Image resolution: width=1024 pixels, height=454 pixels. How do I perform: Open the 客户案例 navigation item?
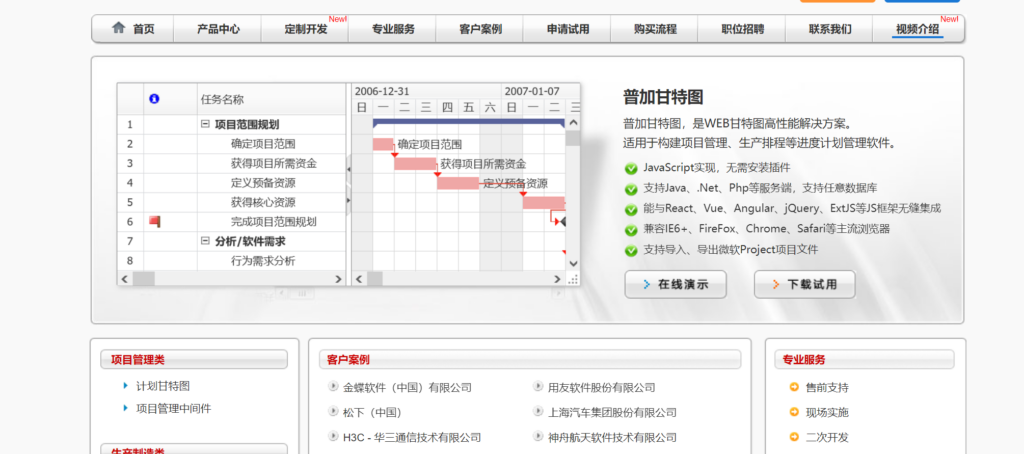(480, 29)
